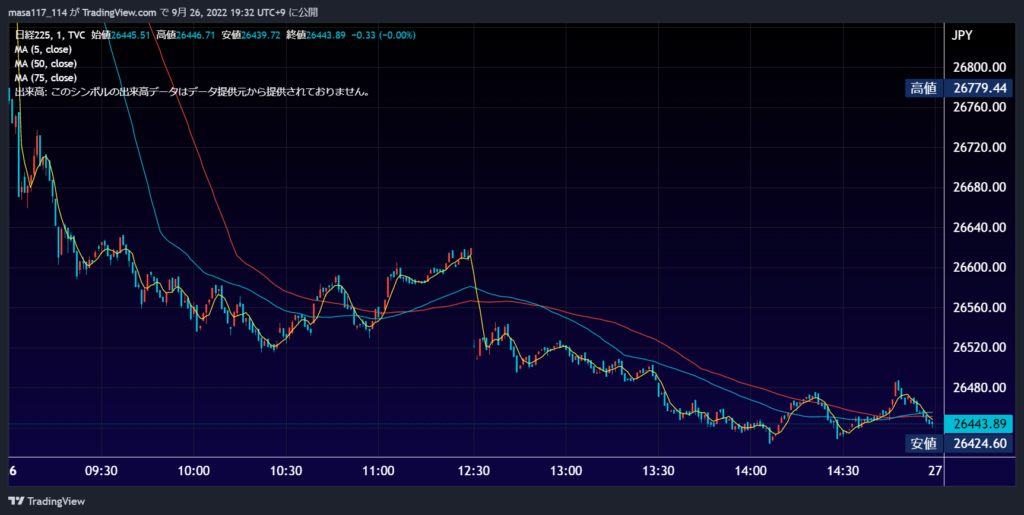Click the 09:30 time axis label
This screenshot has width=1024, height=515.
click(x=101, y=471)
